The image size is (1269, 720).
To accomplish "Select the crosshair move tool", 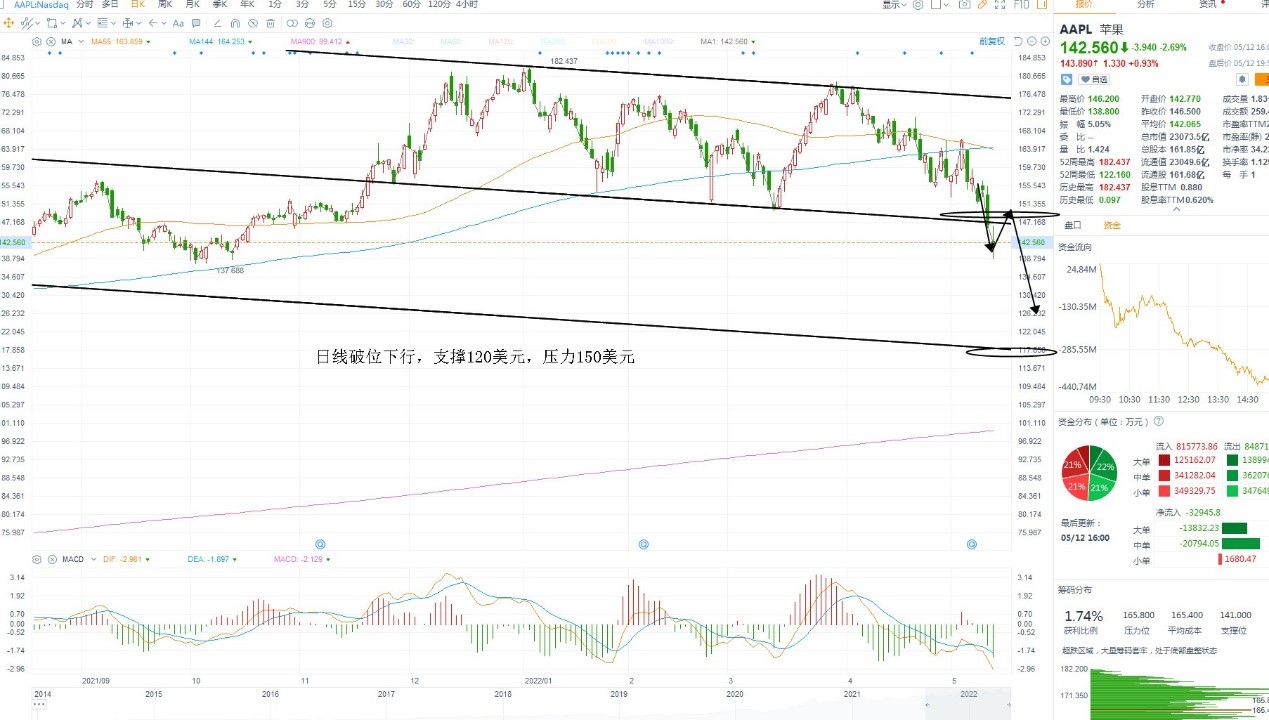I will 8,23.
